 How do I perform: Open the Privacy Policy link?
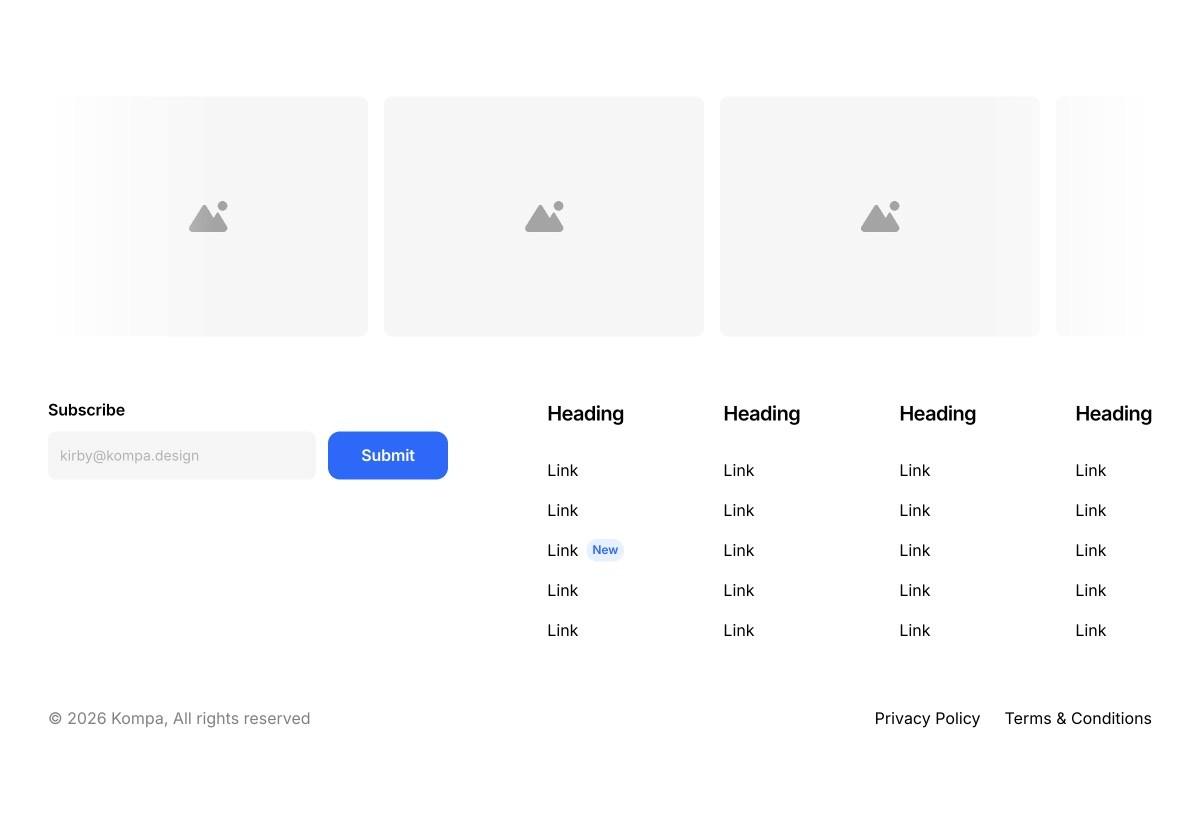927,718
